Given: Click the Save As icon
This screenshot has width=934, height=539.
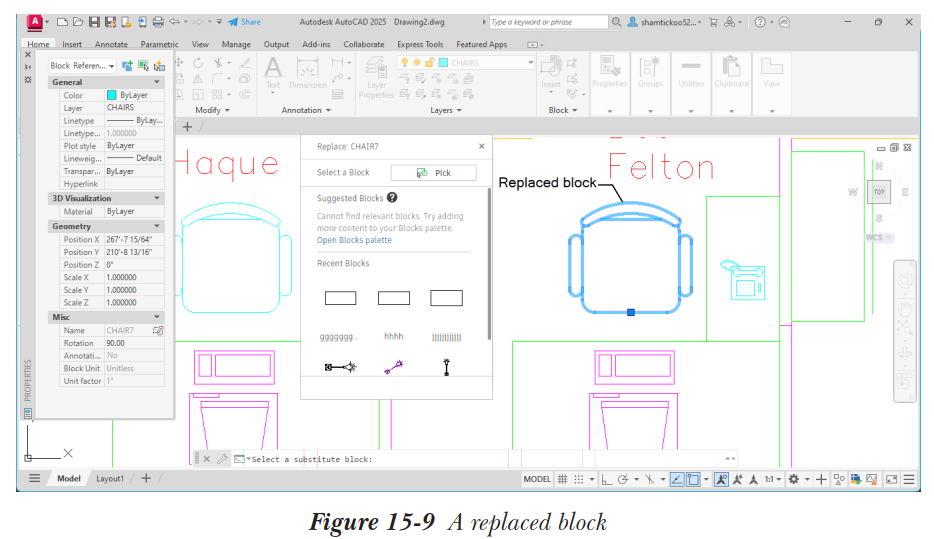Looking at the screenshot, I should tap(110, 22).
